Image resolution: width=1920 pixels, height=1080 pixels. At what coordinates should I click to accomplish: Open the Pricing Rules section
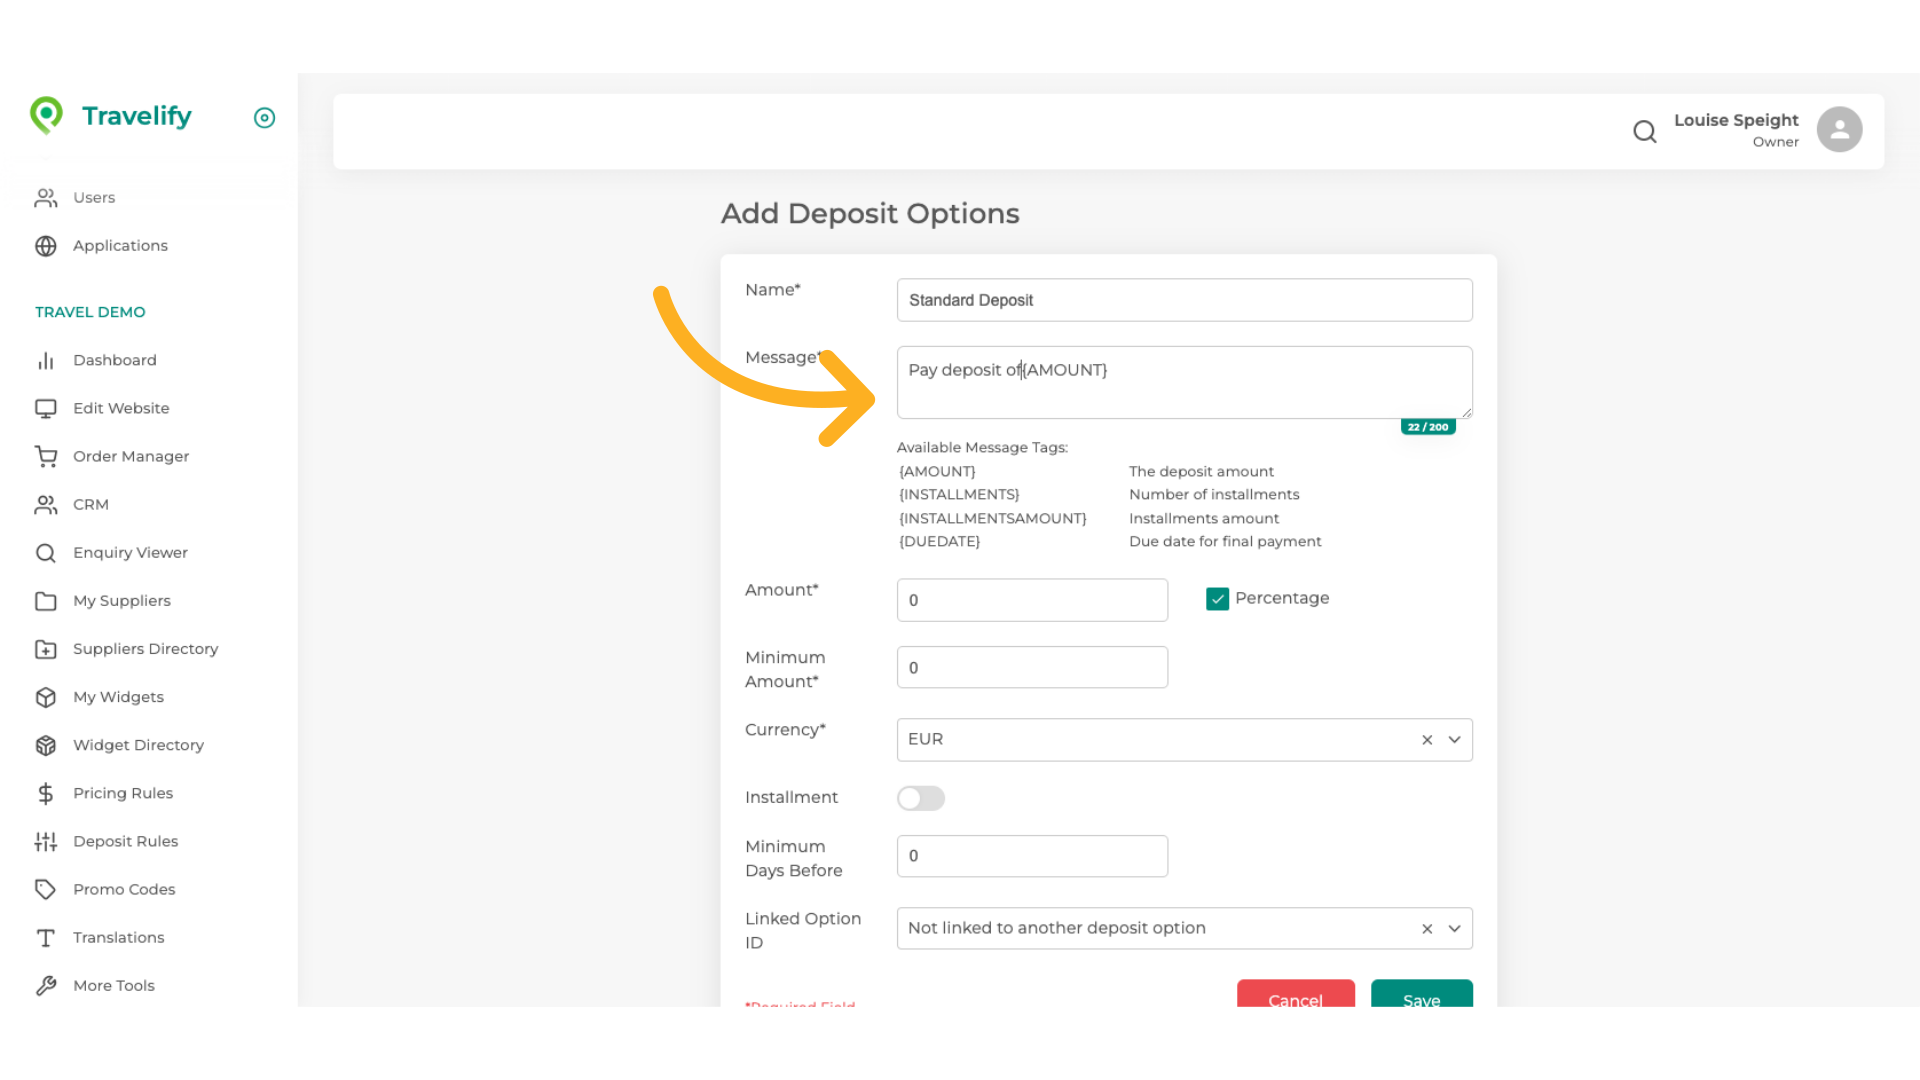coord(122,793)
